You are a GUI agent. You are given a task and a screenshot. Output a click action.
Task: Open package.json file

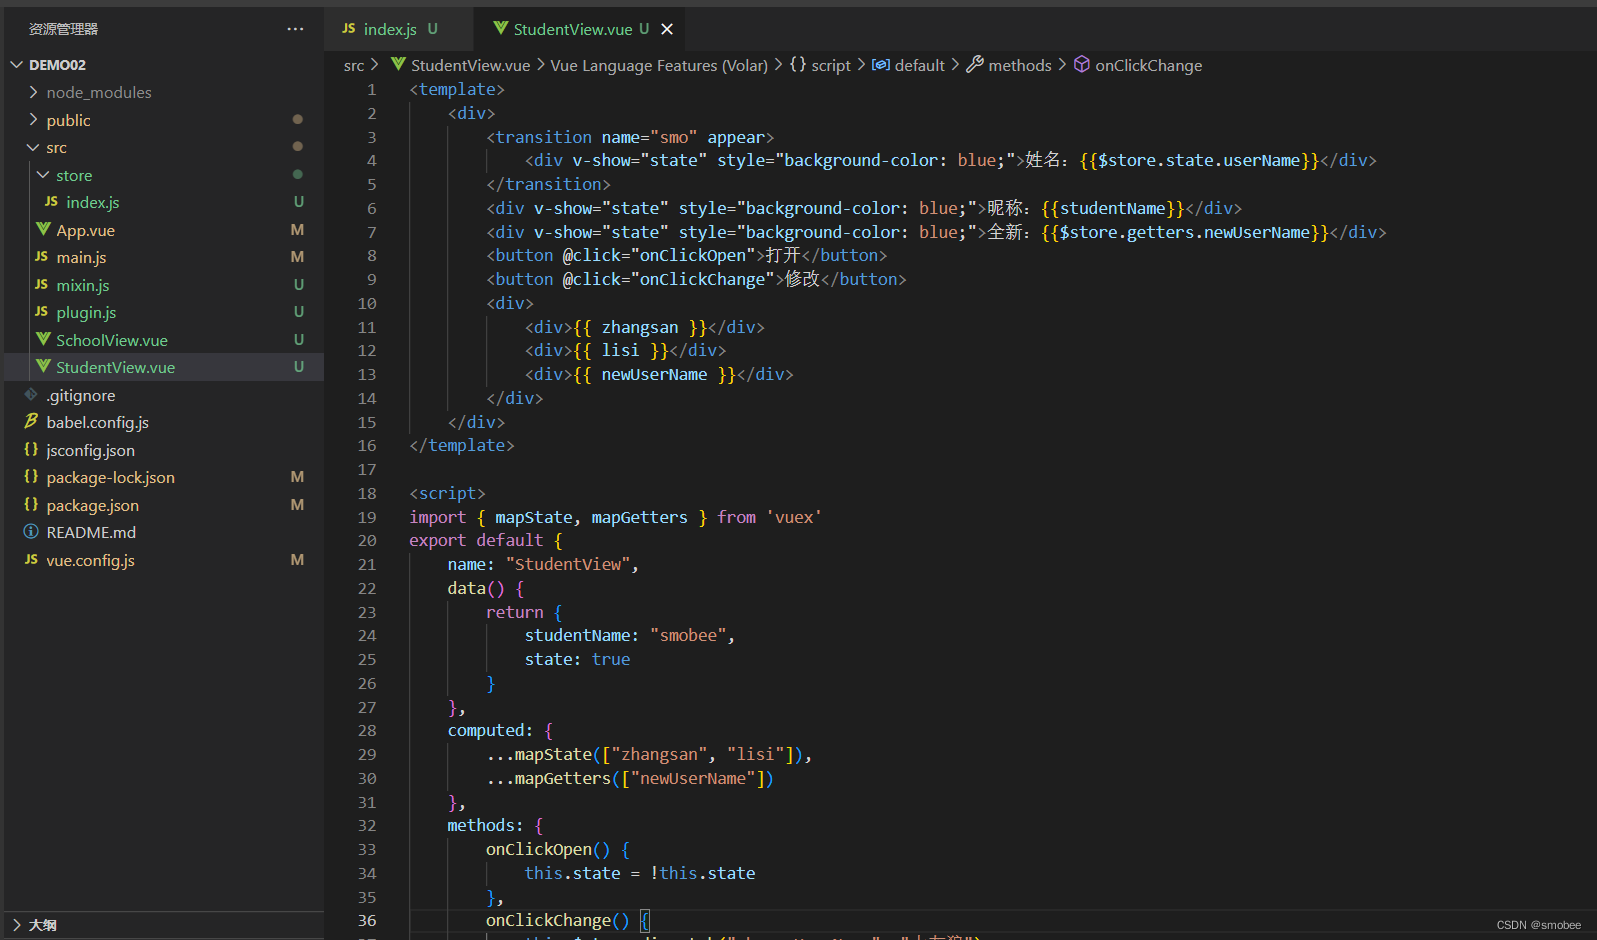(x=92, y=505)
